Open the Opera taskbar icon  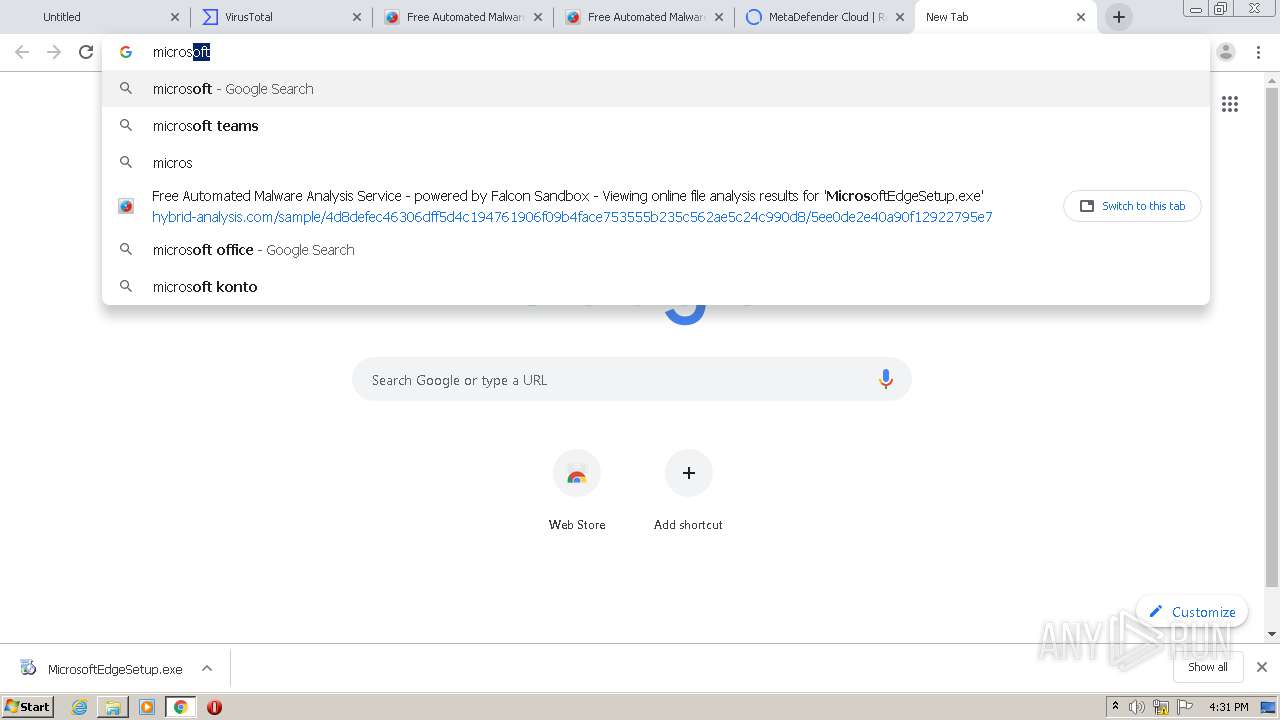tap(214, 707)
